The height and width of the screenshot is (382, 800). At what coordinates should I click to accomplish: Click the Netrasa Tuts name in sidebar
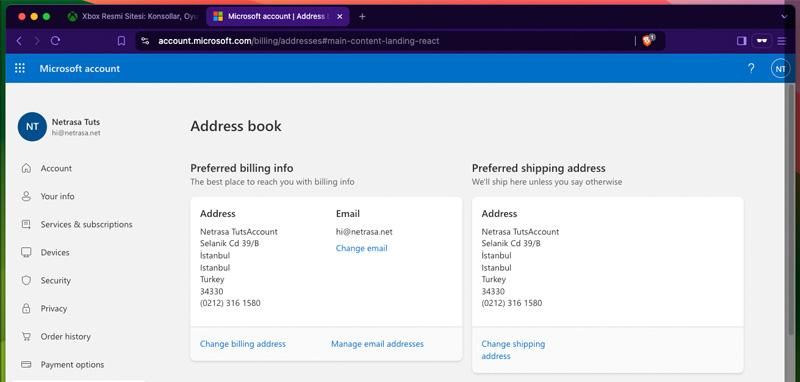76,122
